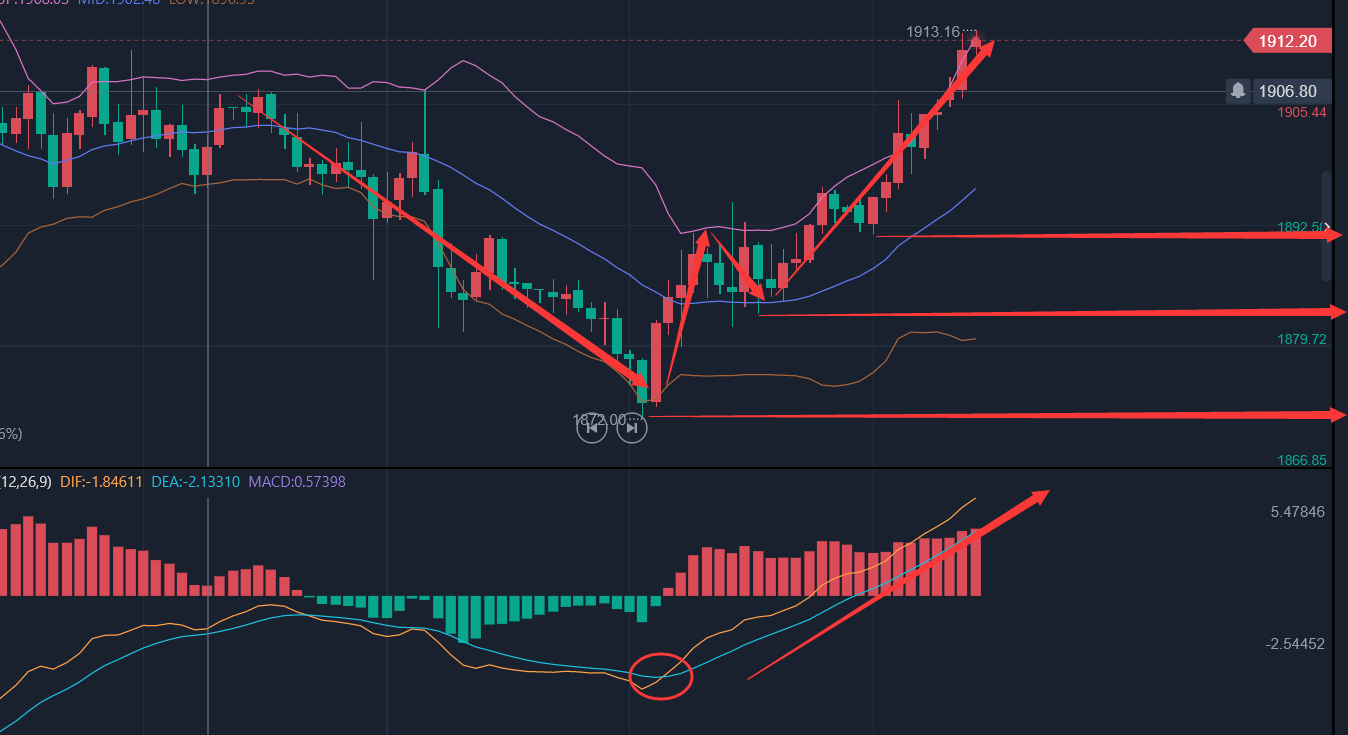Click the 1913.16 high price marker
Screen dimensions: 1348x735
[934, 32]
